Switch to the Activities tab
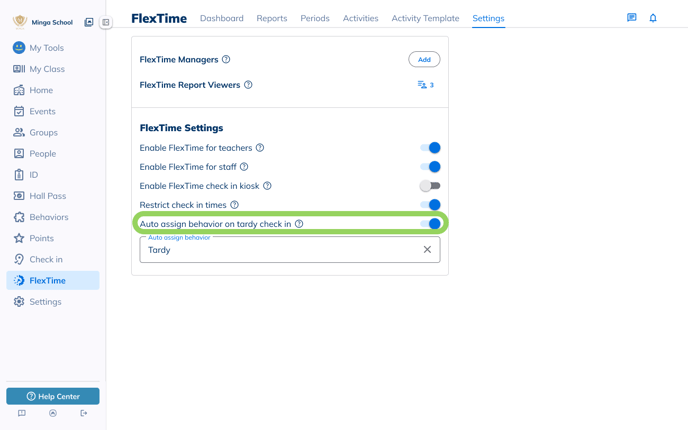This screenshot has height=430, width=688. tap(360, 18)
